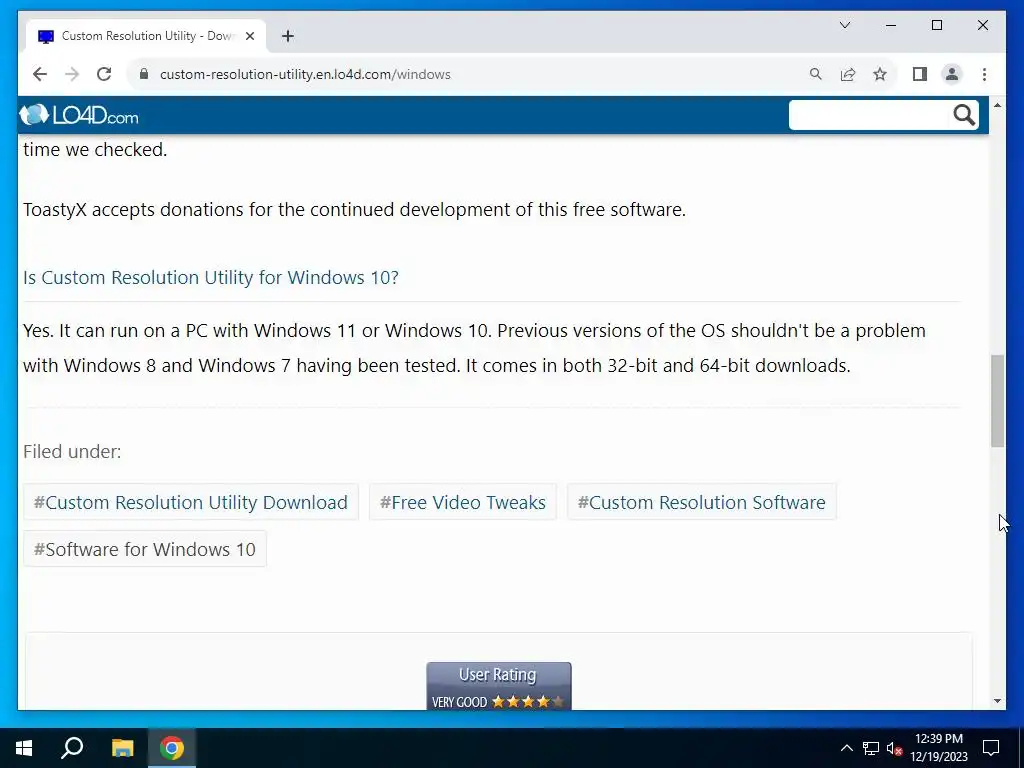
Task: Submit search with magnifier icon
Action: click(x=964, y=115)
